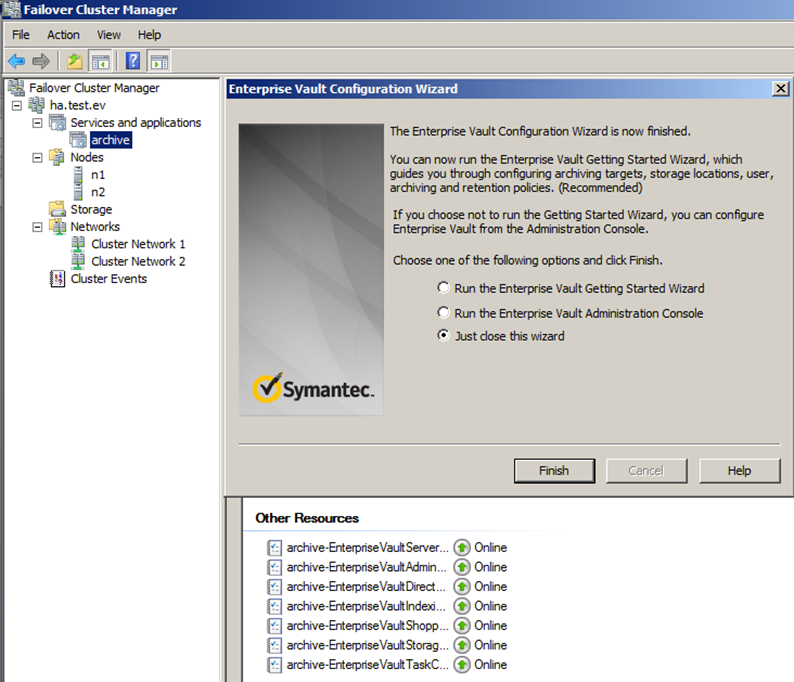
Task: Collapse the Nodes branch
Action: 37,157
